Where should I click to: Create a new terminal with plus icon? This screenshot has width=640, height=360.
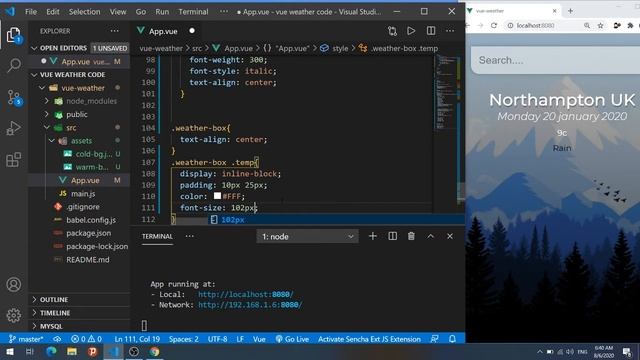pyautogui.click(x=373, y=236)
